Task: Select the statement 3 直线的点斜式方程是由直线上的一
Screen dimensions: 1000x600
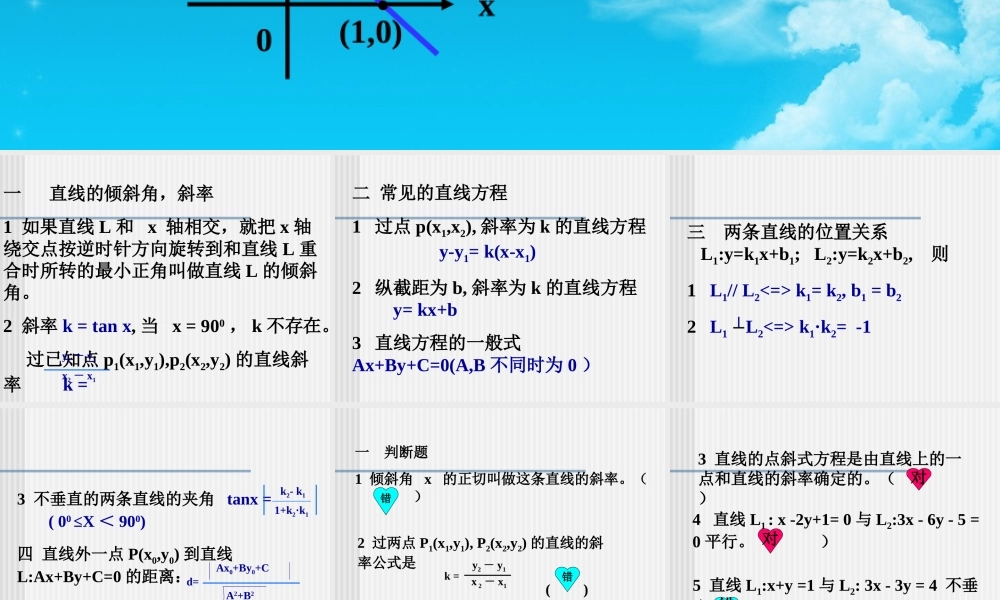Action: coord(829,459)
